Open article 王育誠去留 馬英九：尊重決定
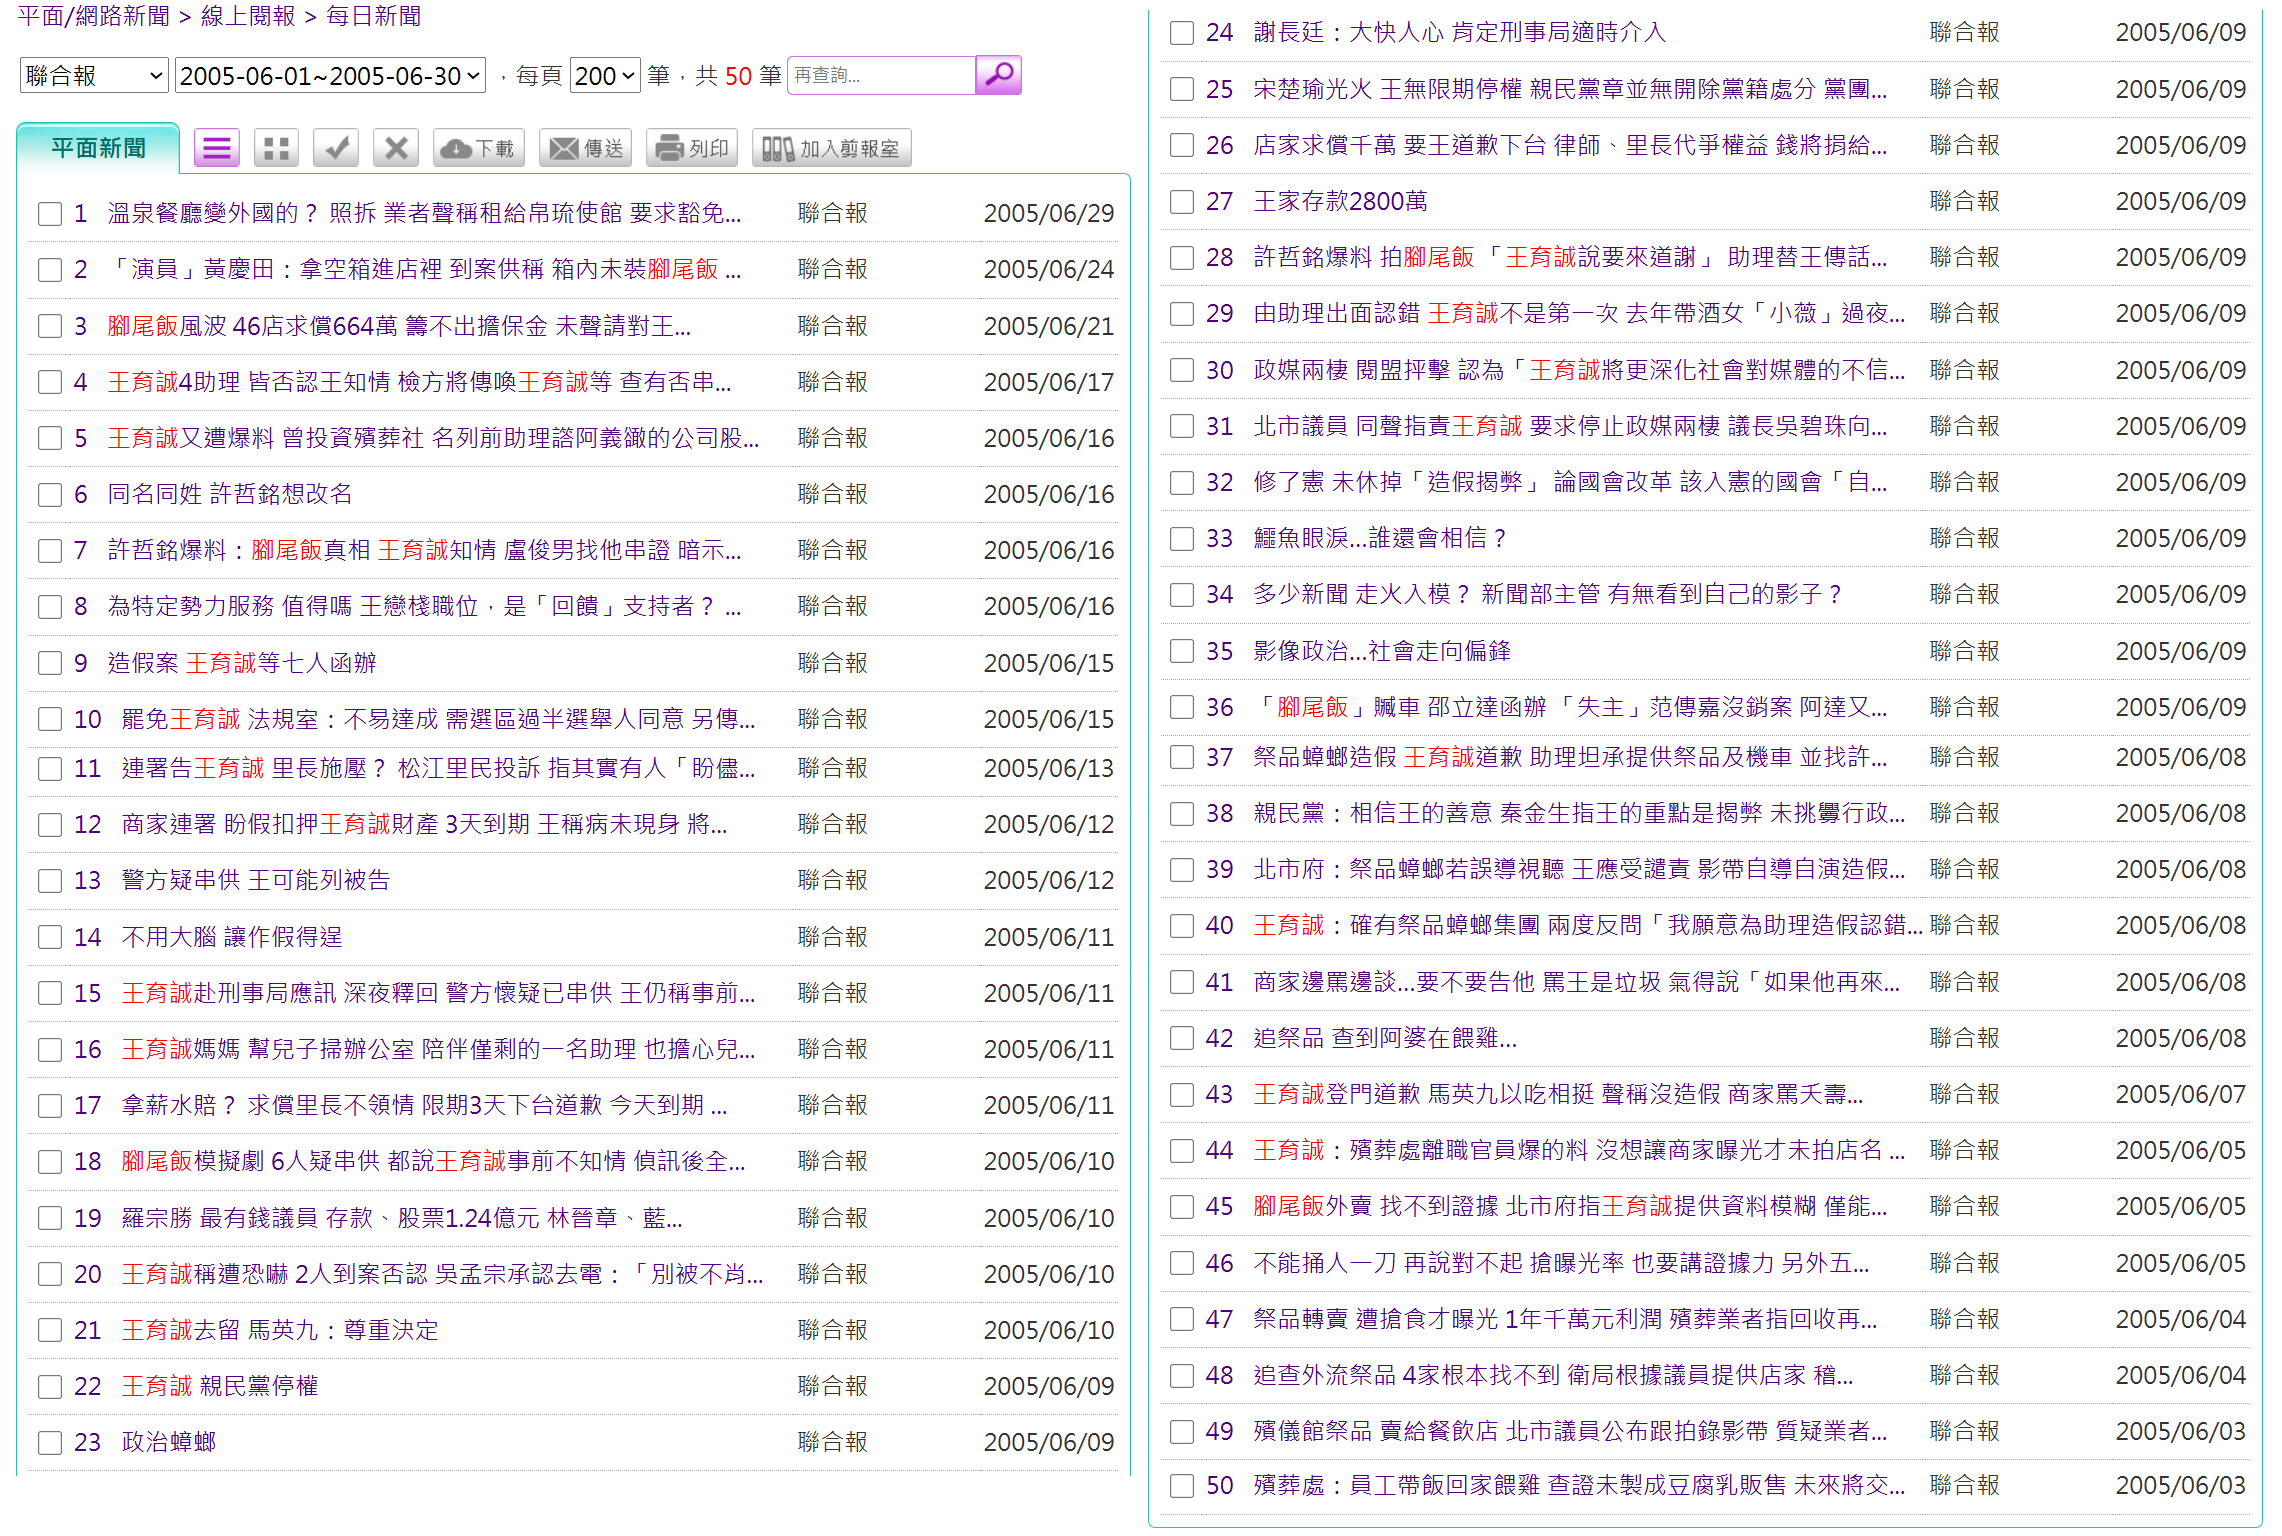2282x1536 pixels. point(280,1330)
